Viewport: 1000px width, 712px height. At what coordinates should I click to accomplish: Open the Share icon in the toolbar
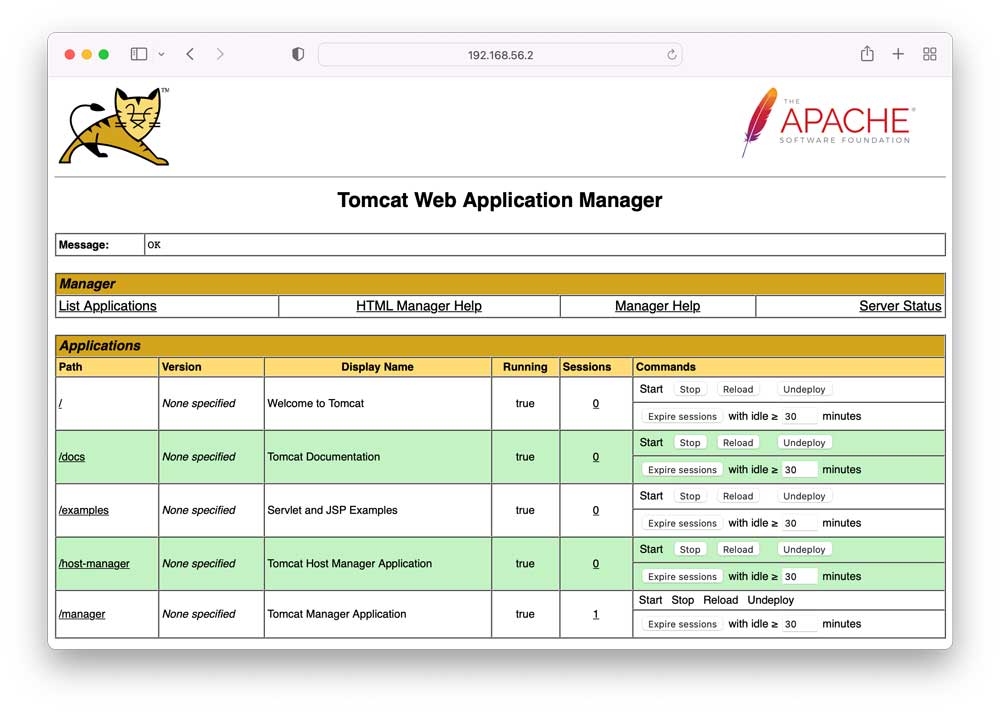pyautogui.click(x=867, y=54)
